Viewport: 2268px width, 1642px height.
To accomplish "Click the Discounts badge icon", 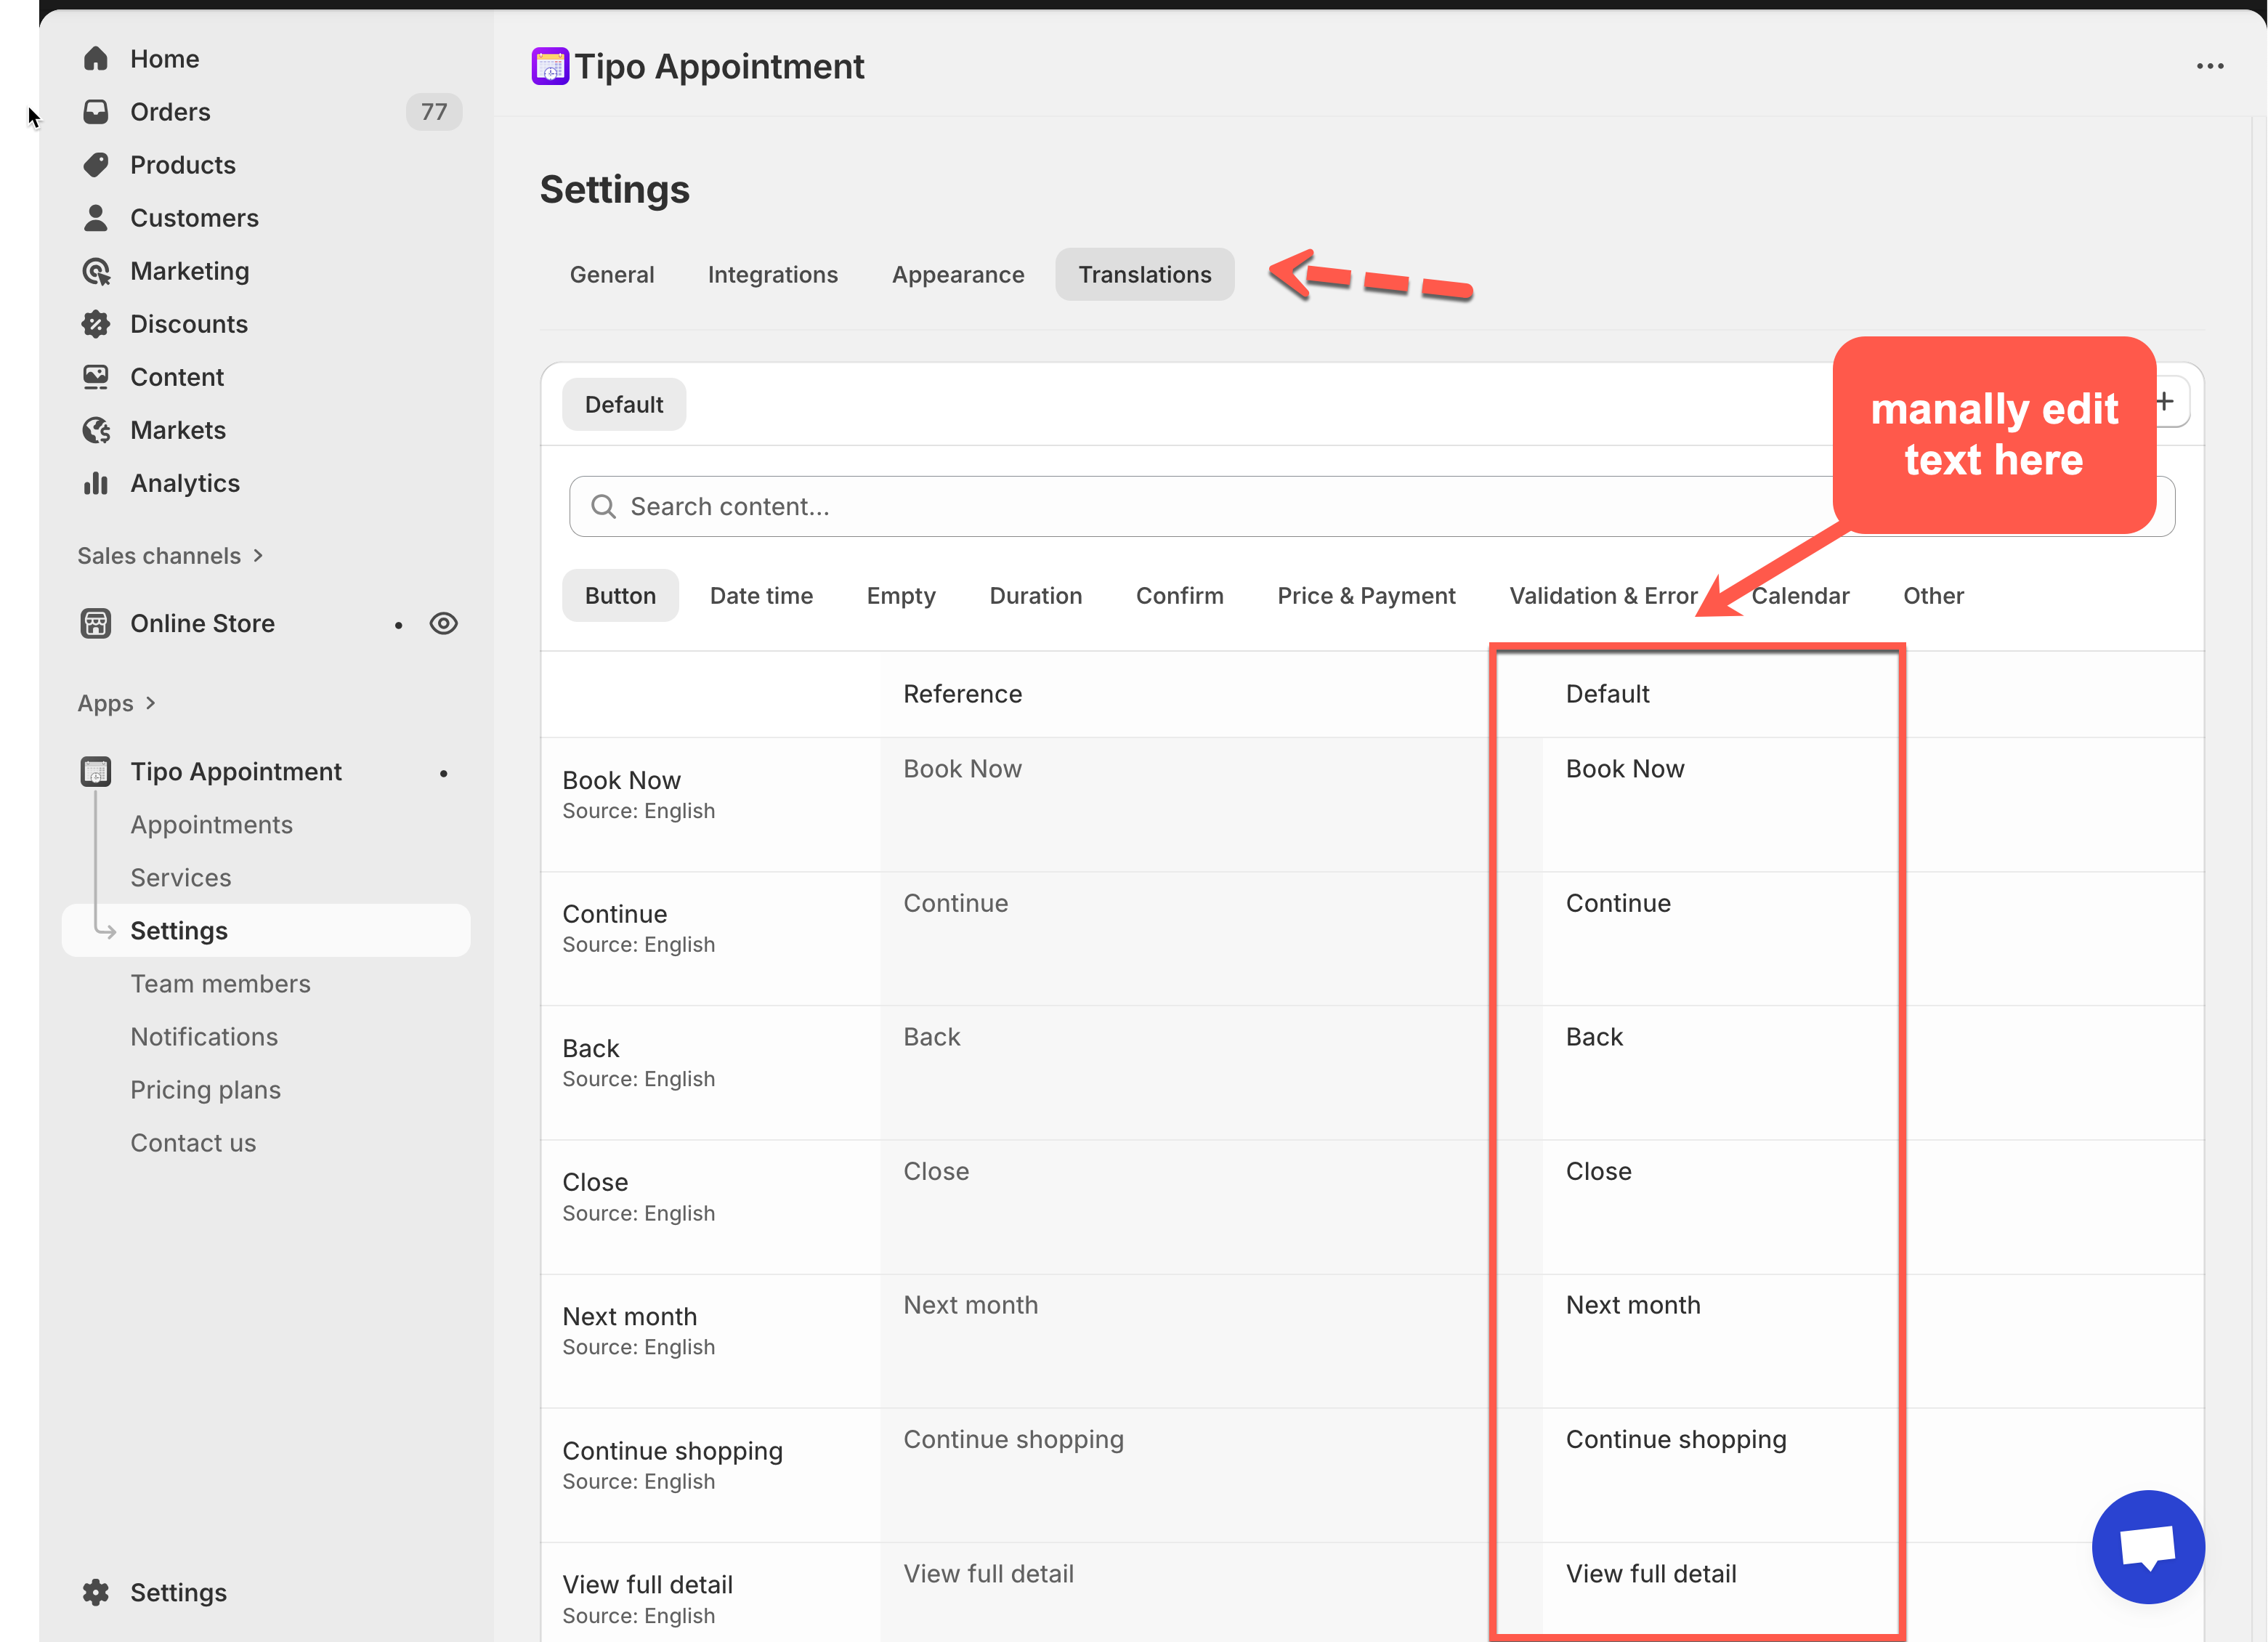I will coord(96,324).
